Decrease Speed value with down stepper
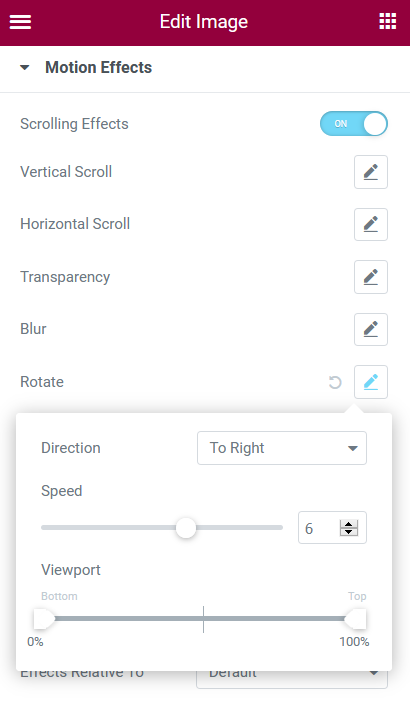410x705 pixels. pos(348,531)
